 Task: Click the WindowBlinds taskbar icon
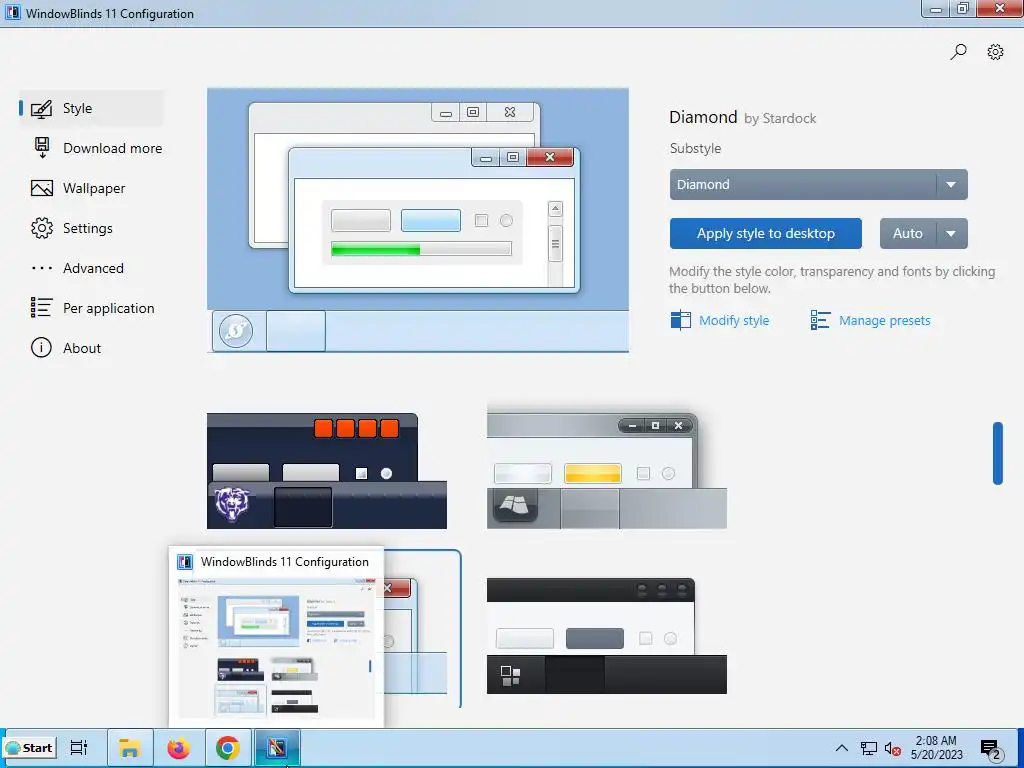tap(276, 748)
